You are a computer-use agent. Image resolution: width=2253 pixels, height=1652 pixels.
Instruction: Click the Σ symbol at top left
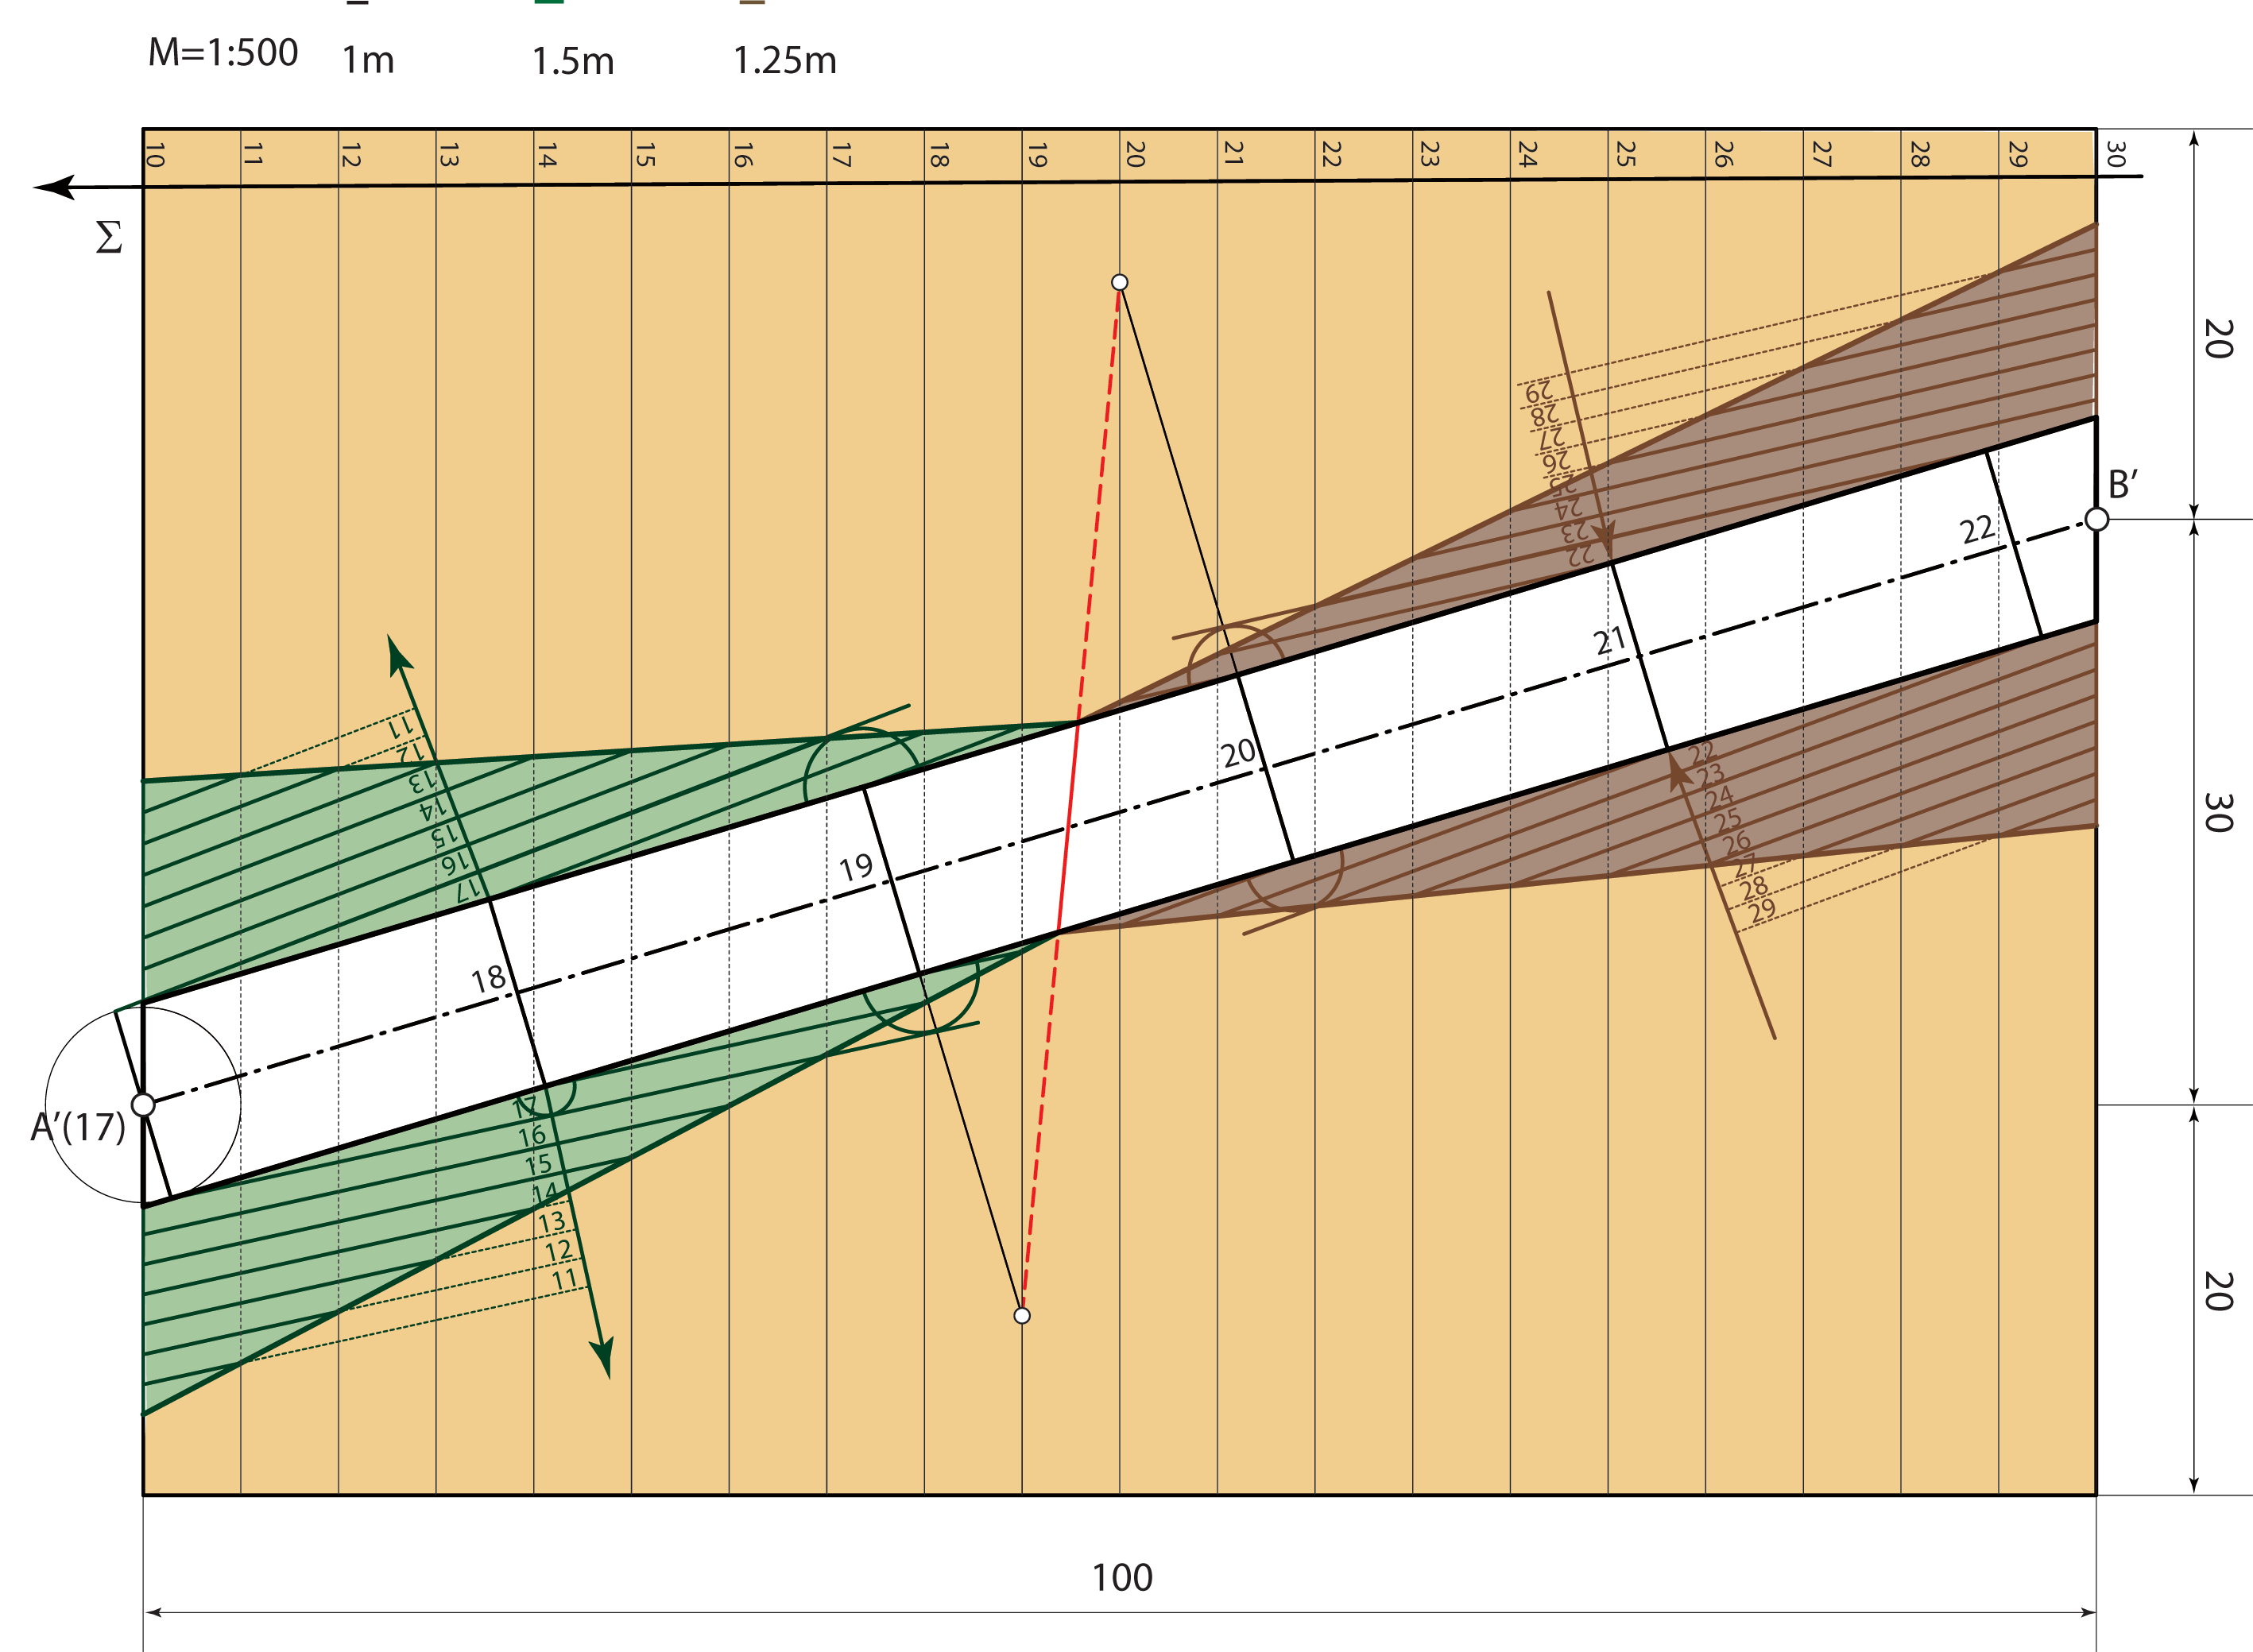coord(109,238)
